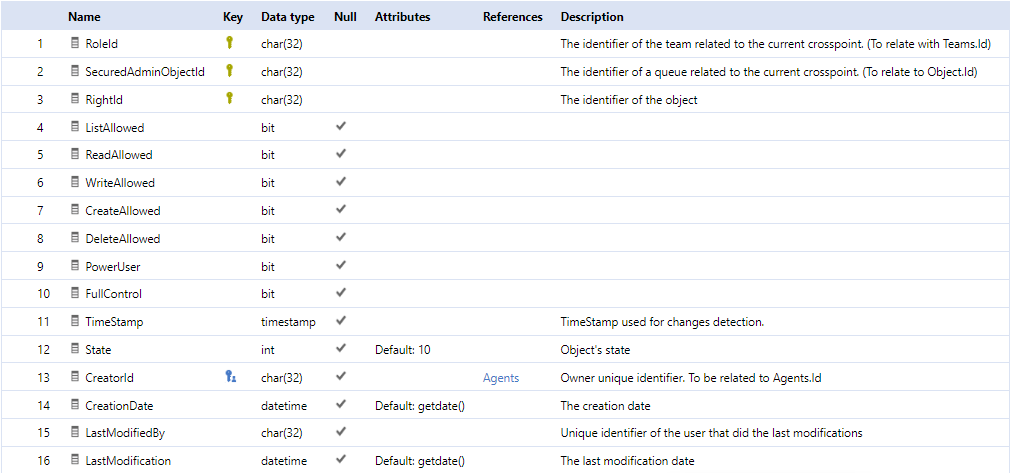Click the column icon next to PowerUser
This screenshot has width=1011, height=473.
pos(75,266)
